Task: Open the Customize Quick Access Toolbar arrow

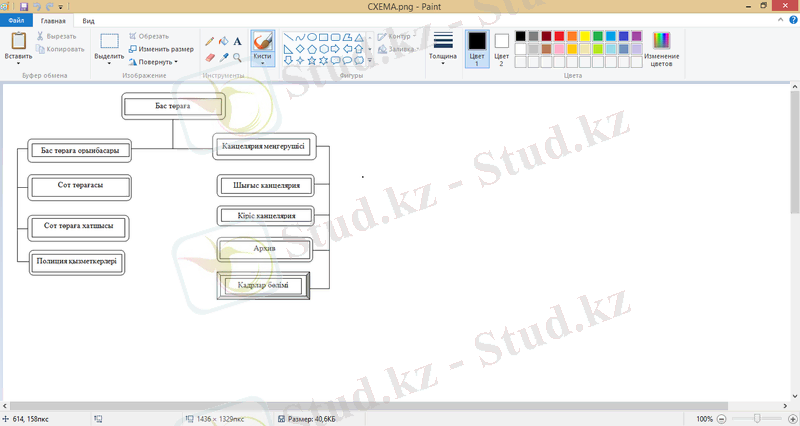Action: click(x=61, y=7)
